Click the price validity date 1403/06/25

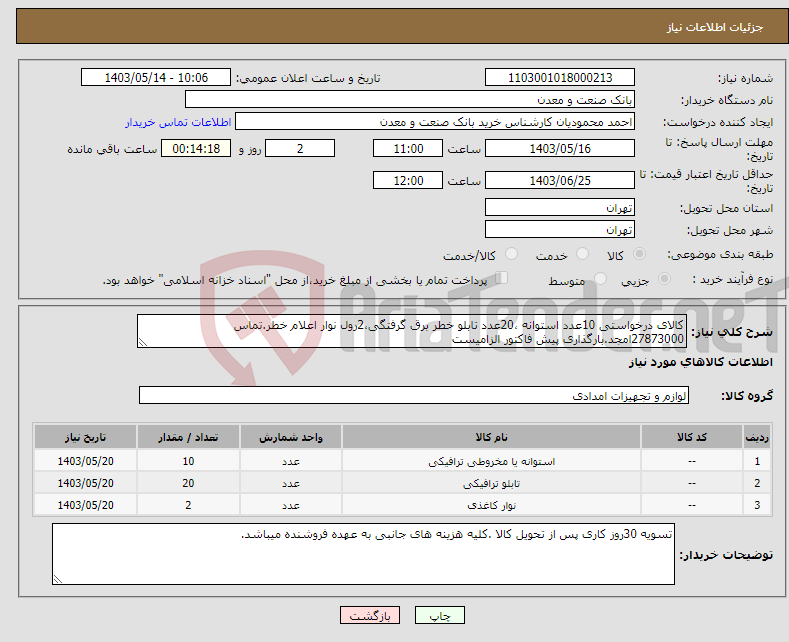(x=560, y=180)
